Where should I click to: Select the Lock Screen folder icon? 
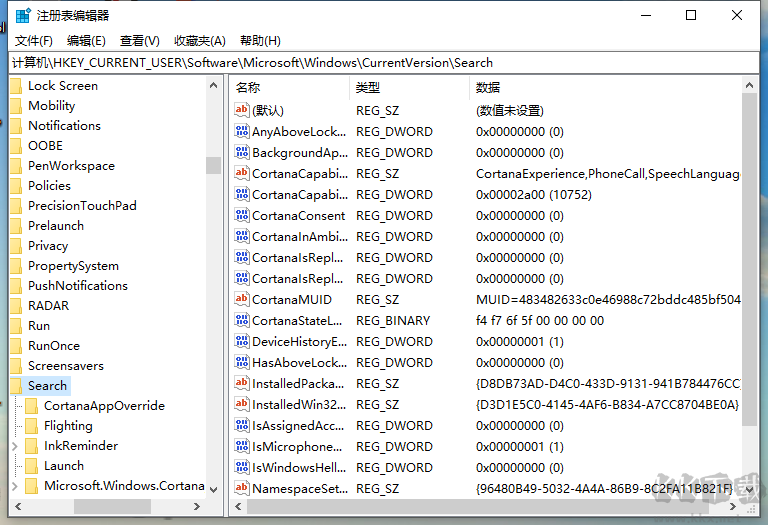[x=16, y=86]
